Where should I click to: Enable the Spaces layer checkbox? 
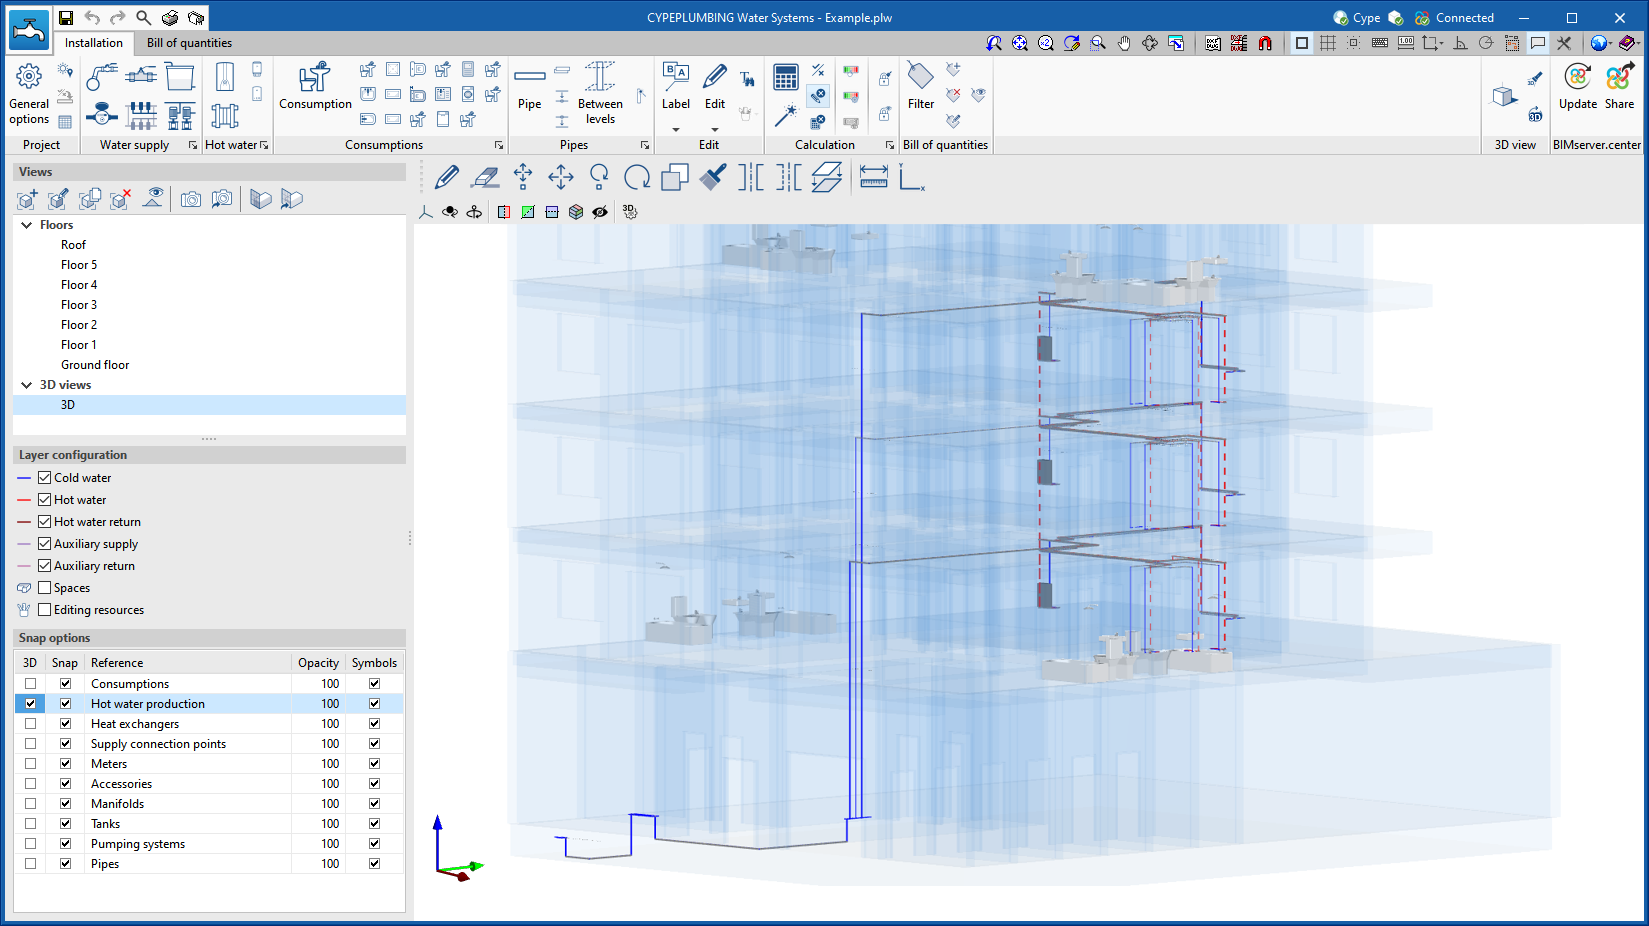click(x=44, y=588)
